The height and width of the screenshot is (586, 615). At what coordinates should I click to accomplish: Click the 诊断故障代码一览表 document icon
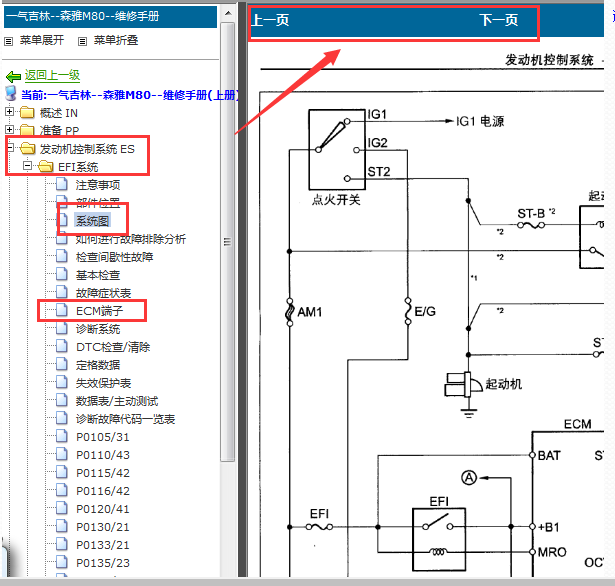(62, 418)
